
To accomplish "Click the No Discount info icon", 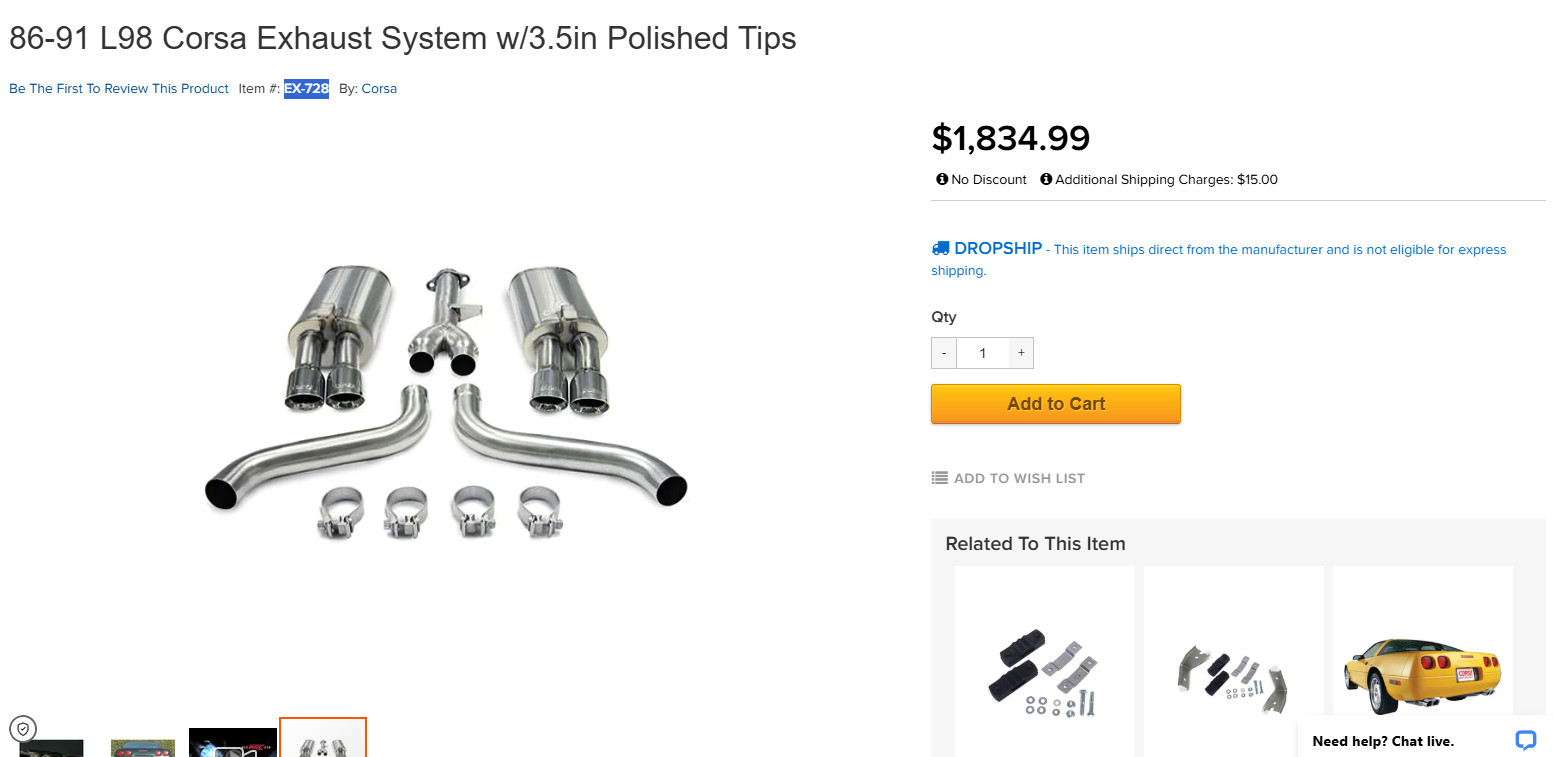I will click(942, 180).
